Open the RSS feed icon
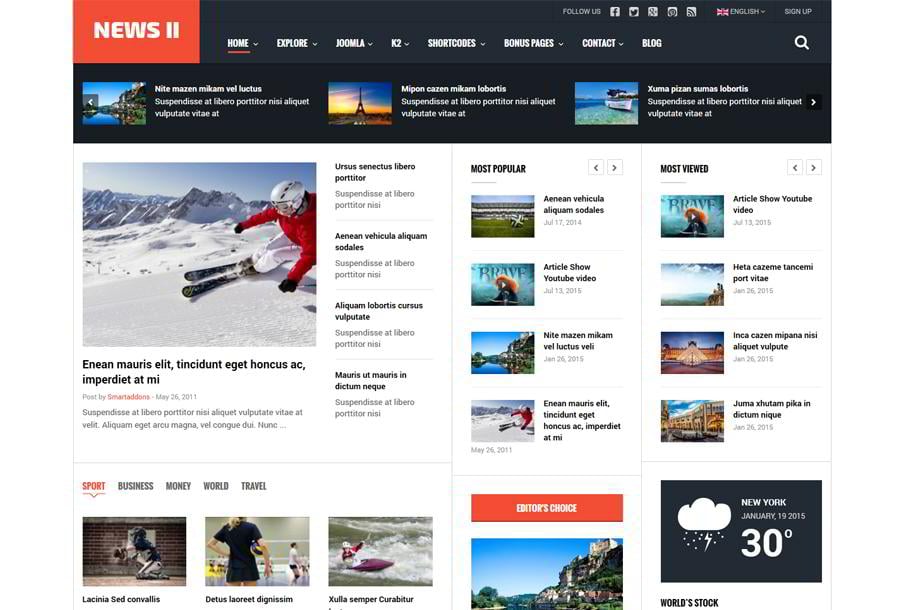This screenshot has height=610, width=900. point(691,12)
